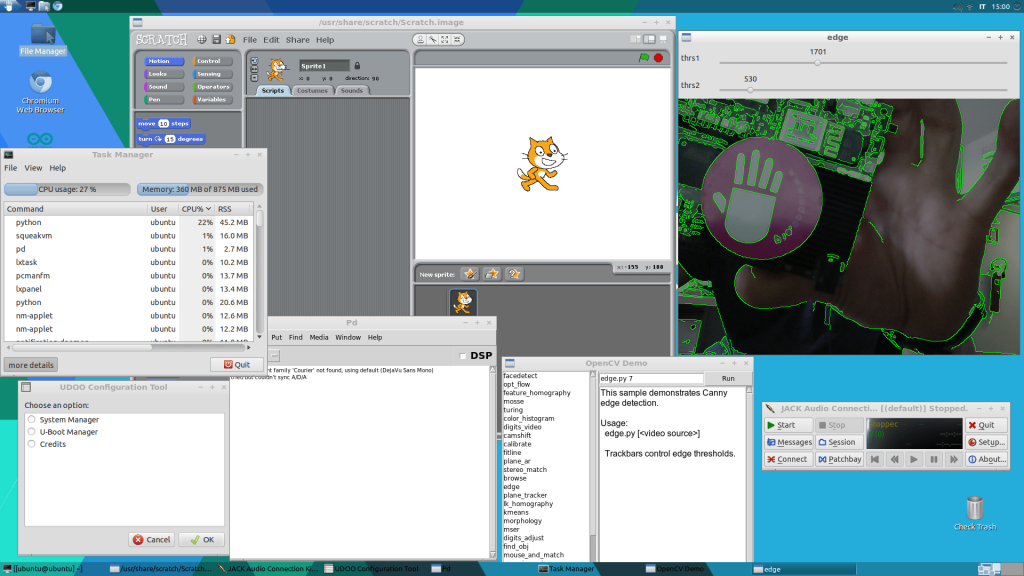Screen dimensions: 1024x576
Task: Click JACK transport rewind button
Action: tap(895, 460)
